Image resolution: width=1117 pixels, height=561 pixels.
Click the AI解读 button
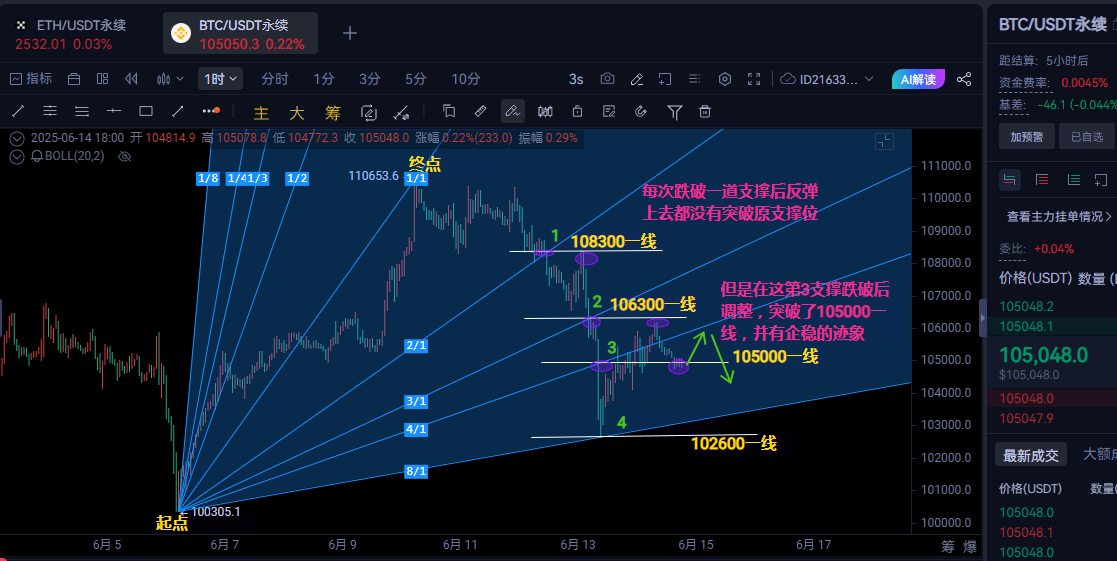coord(918,79)
